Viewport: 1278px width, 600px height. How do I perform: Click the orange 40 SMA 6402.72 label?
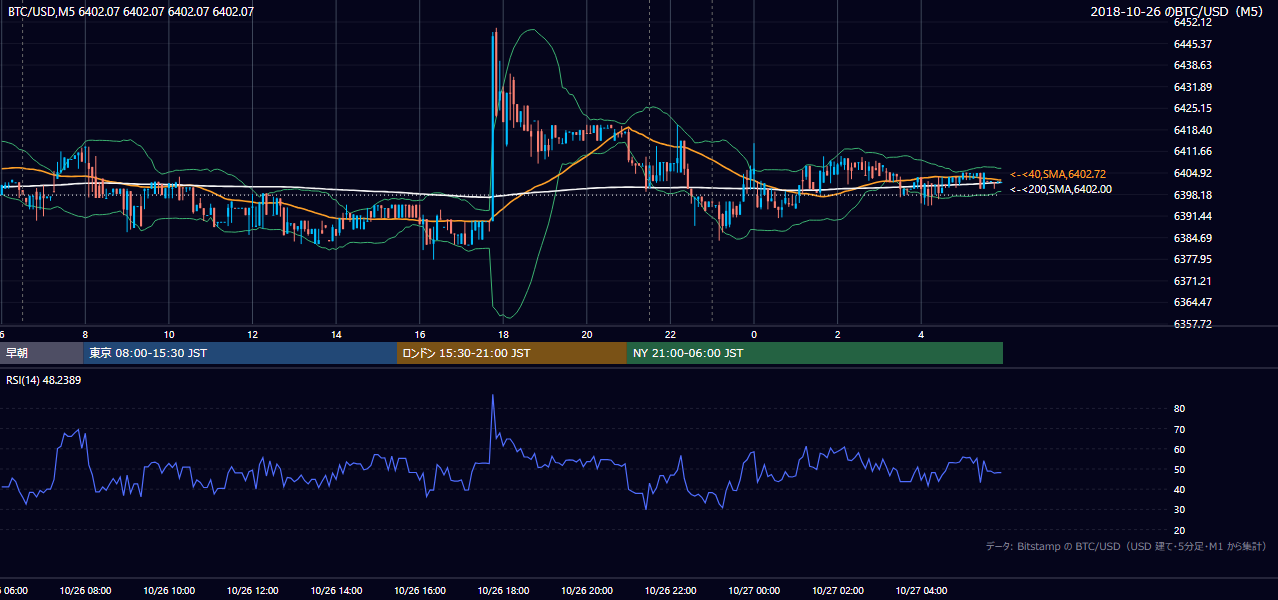click(1058, 174)
